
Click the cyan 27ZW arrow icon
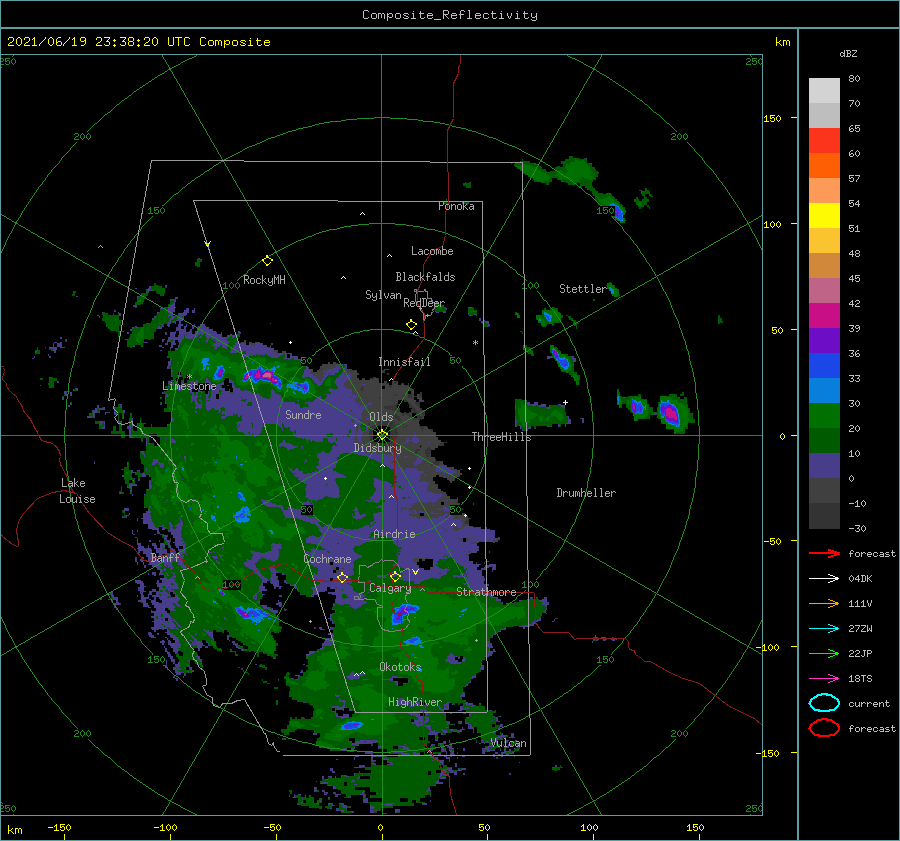coord(824,629)
